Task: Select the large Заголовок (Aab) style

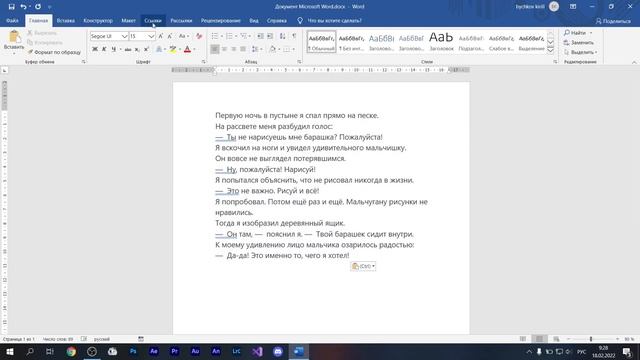Action: pyautogui.click(x=441, y=42)
